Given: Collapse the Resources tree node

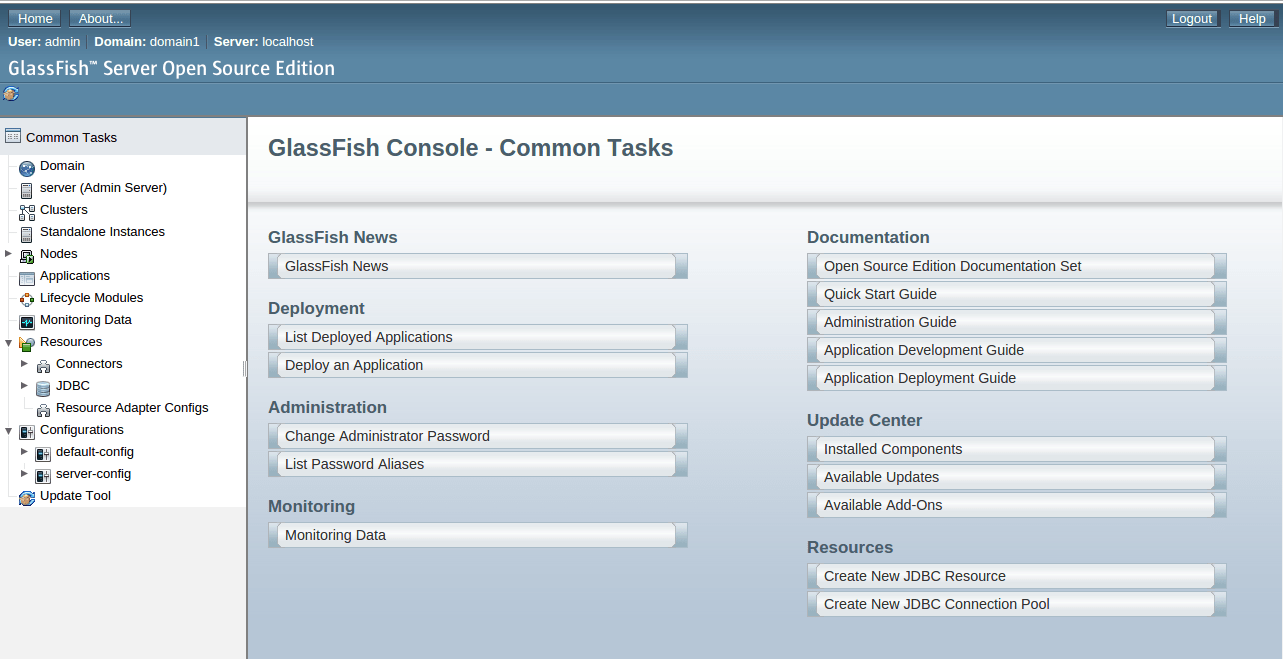Looking at the screenshot, I should (8, 342).
